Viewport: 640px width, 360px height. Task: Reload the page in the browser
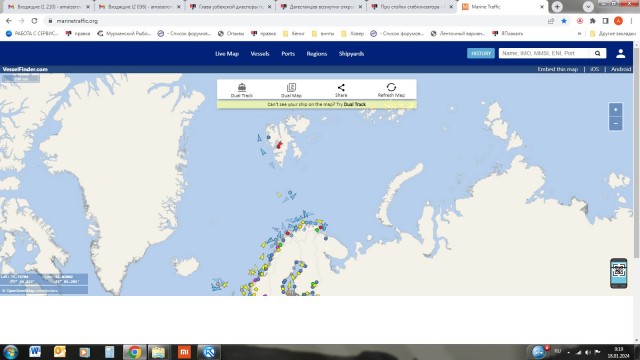[x=34, y=21]
